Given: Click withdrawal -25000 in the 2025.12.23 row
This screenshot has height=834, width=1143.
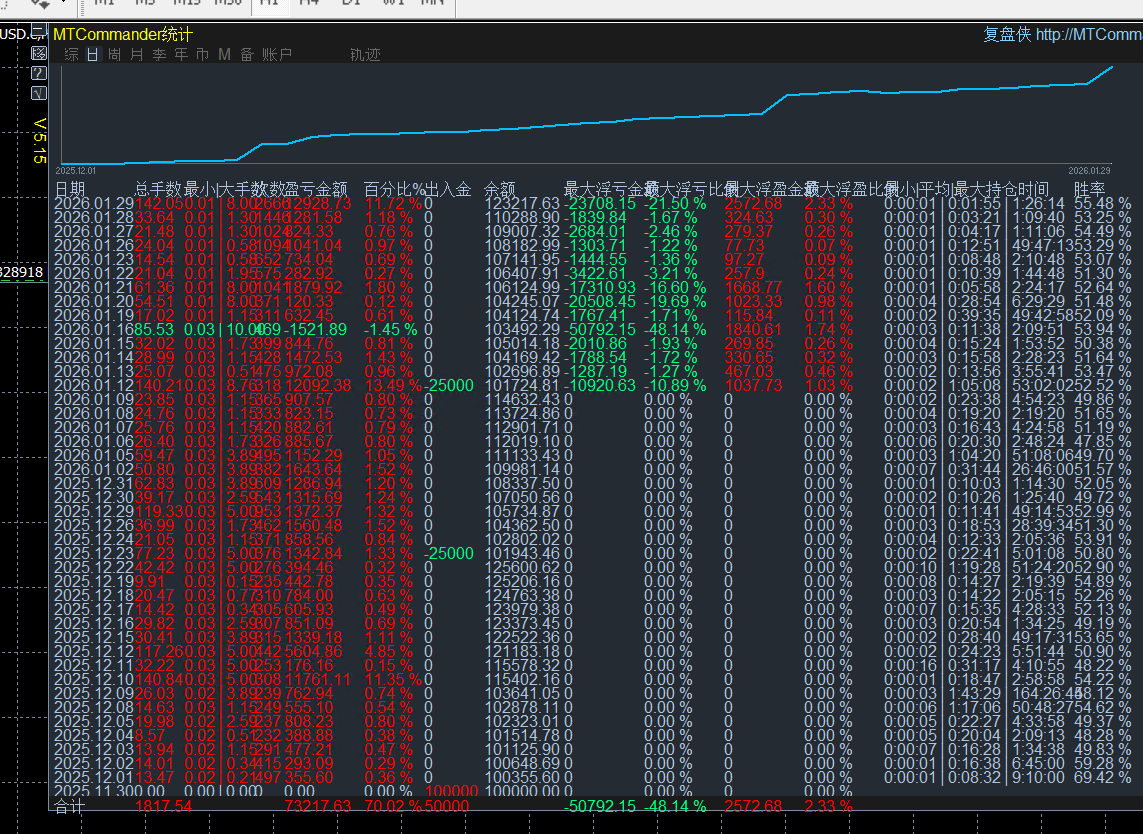Looking at the screenshot, I should click(448, 553).
